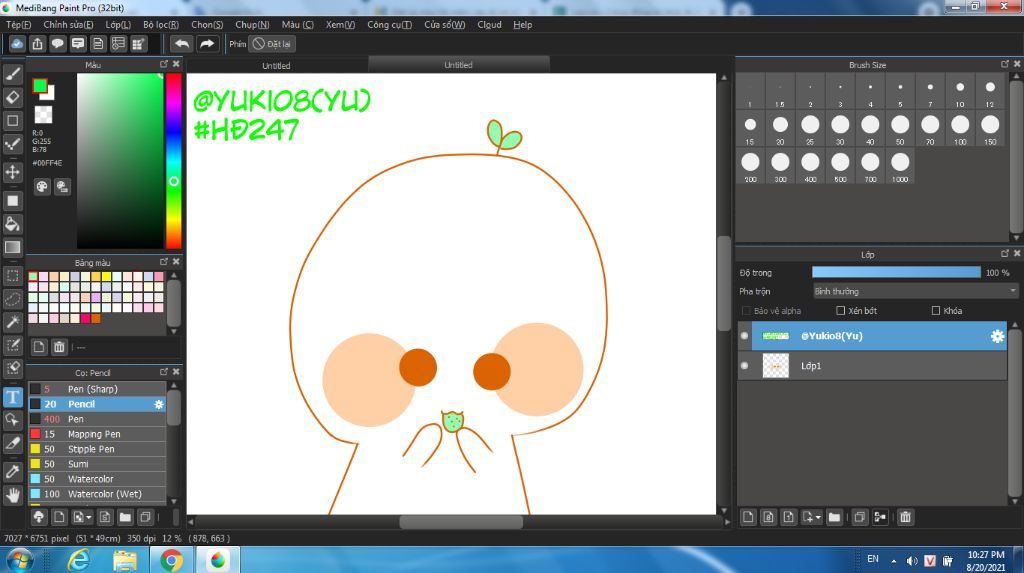Viewport: 1024px width, 573px height.
Task: Hide the Lớp1 layer
Action: click(744, 366)
